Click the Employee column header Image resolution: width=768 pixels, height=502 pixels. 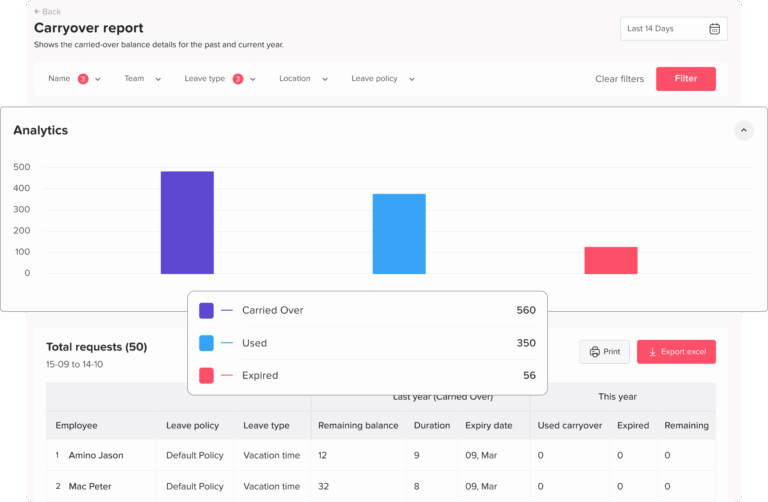[76, 426]
